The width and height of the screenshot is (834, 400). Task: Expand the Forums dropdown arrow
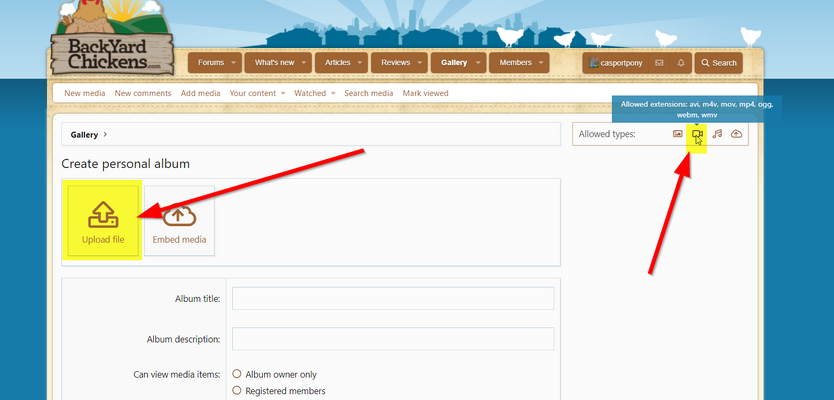[x=234, y=63]
